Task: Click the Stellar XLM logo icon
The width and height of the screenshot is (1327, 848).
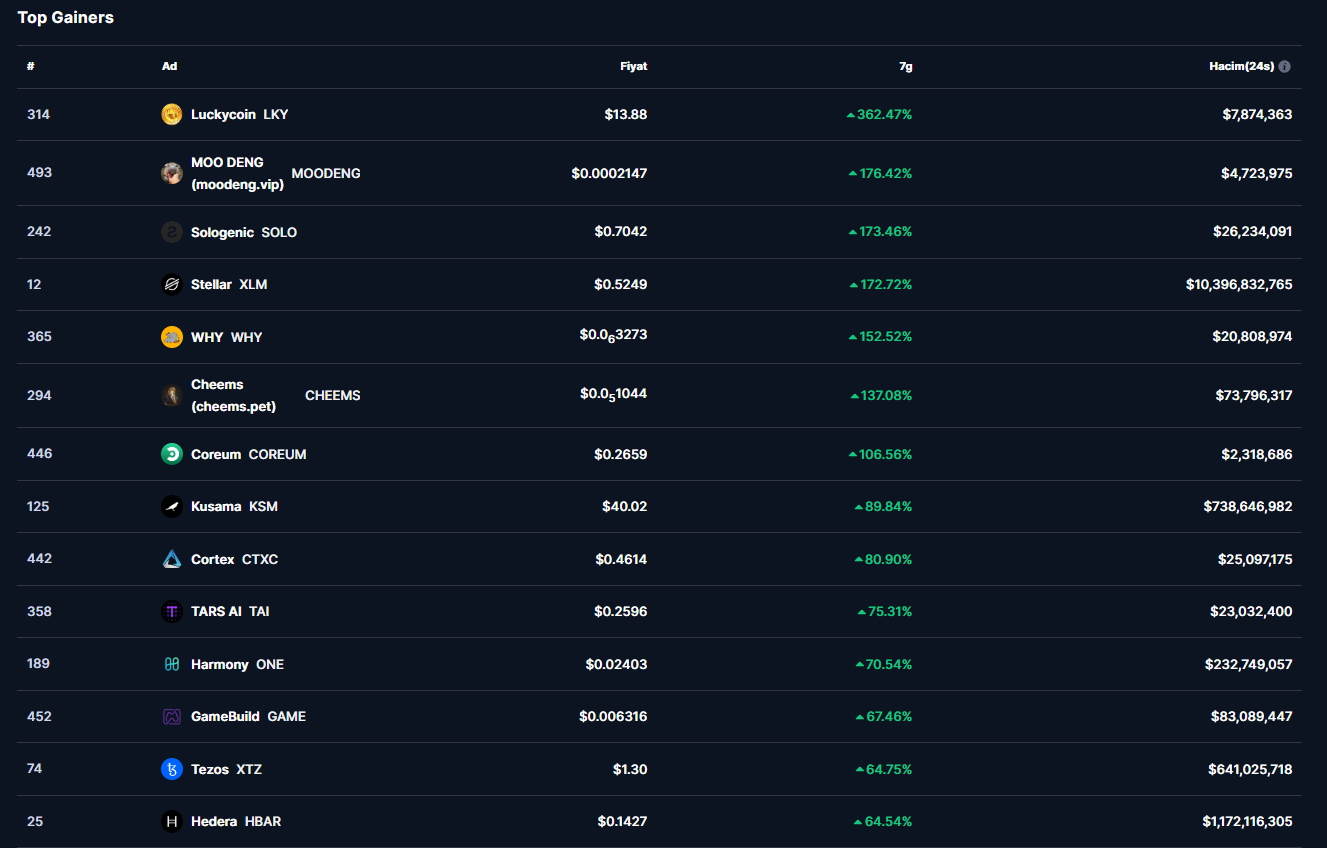Action: click(x=172, y=285)
